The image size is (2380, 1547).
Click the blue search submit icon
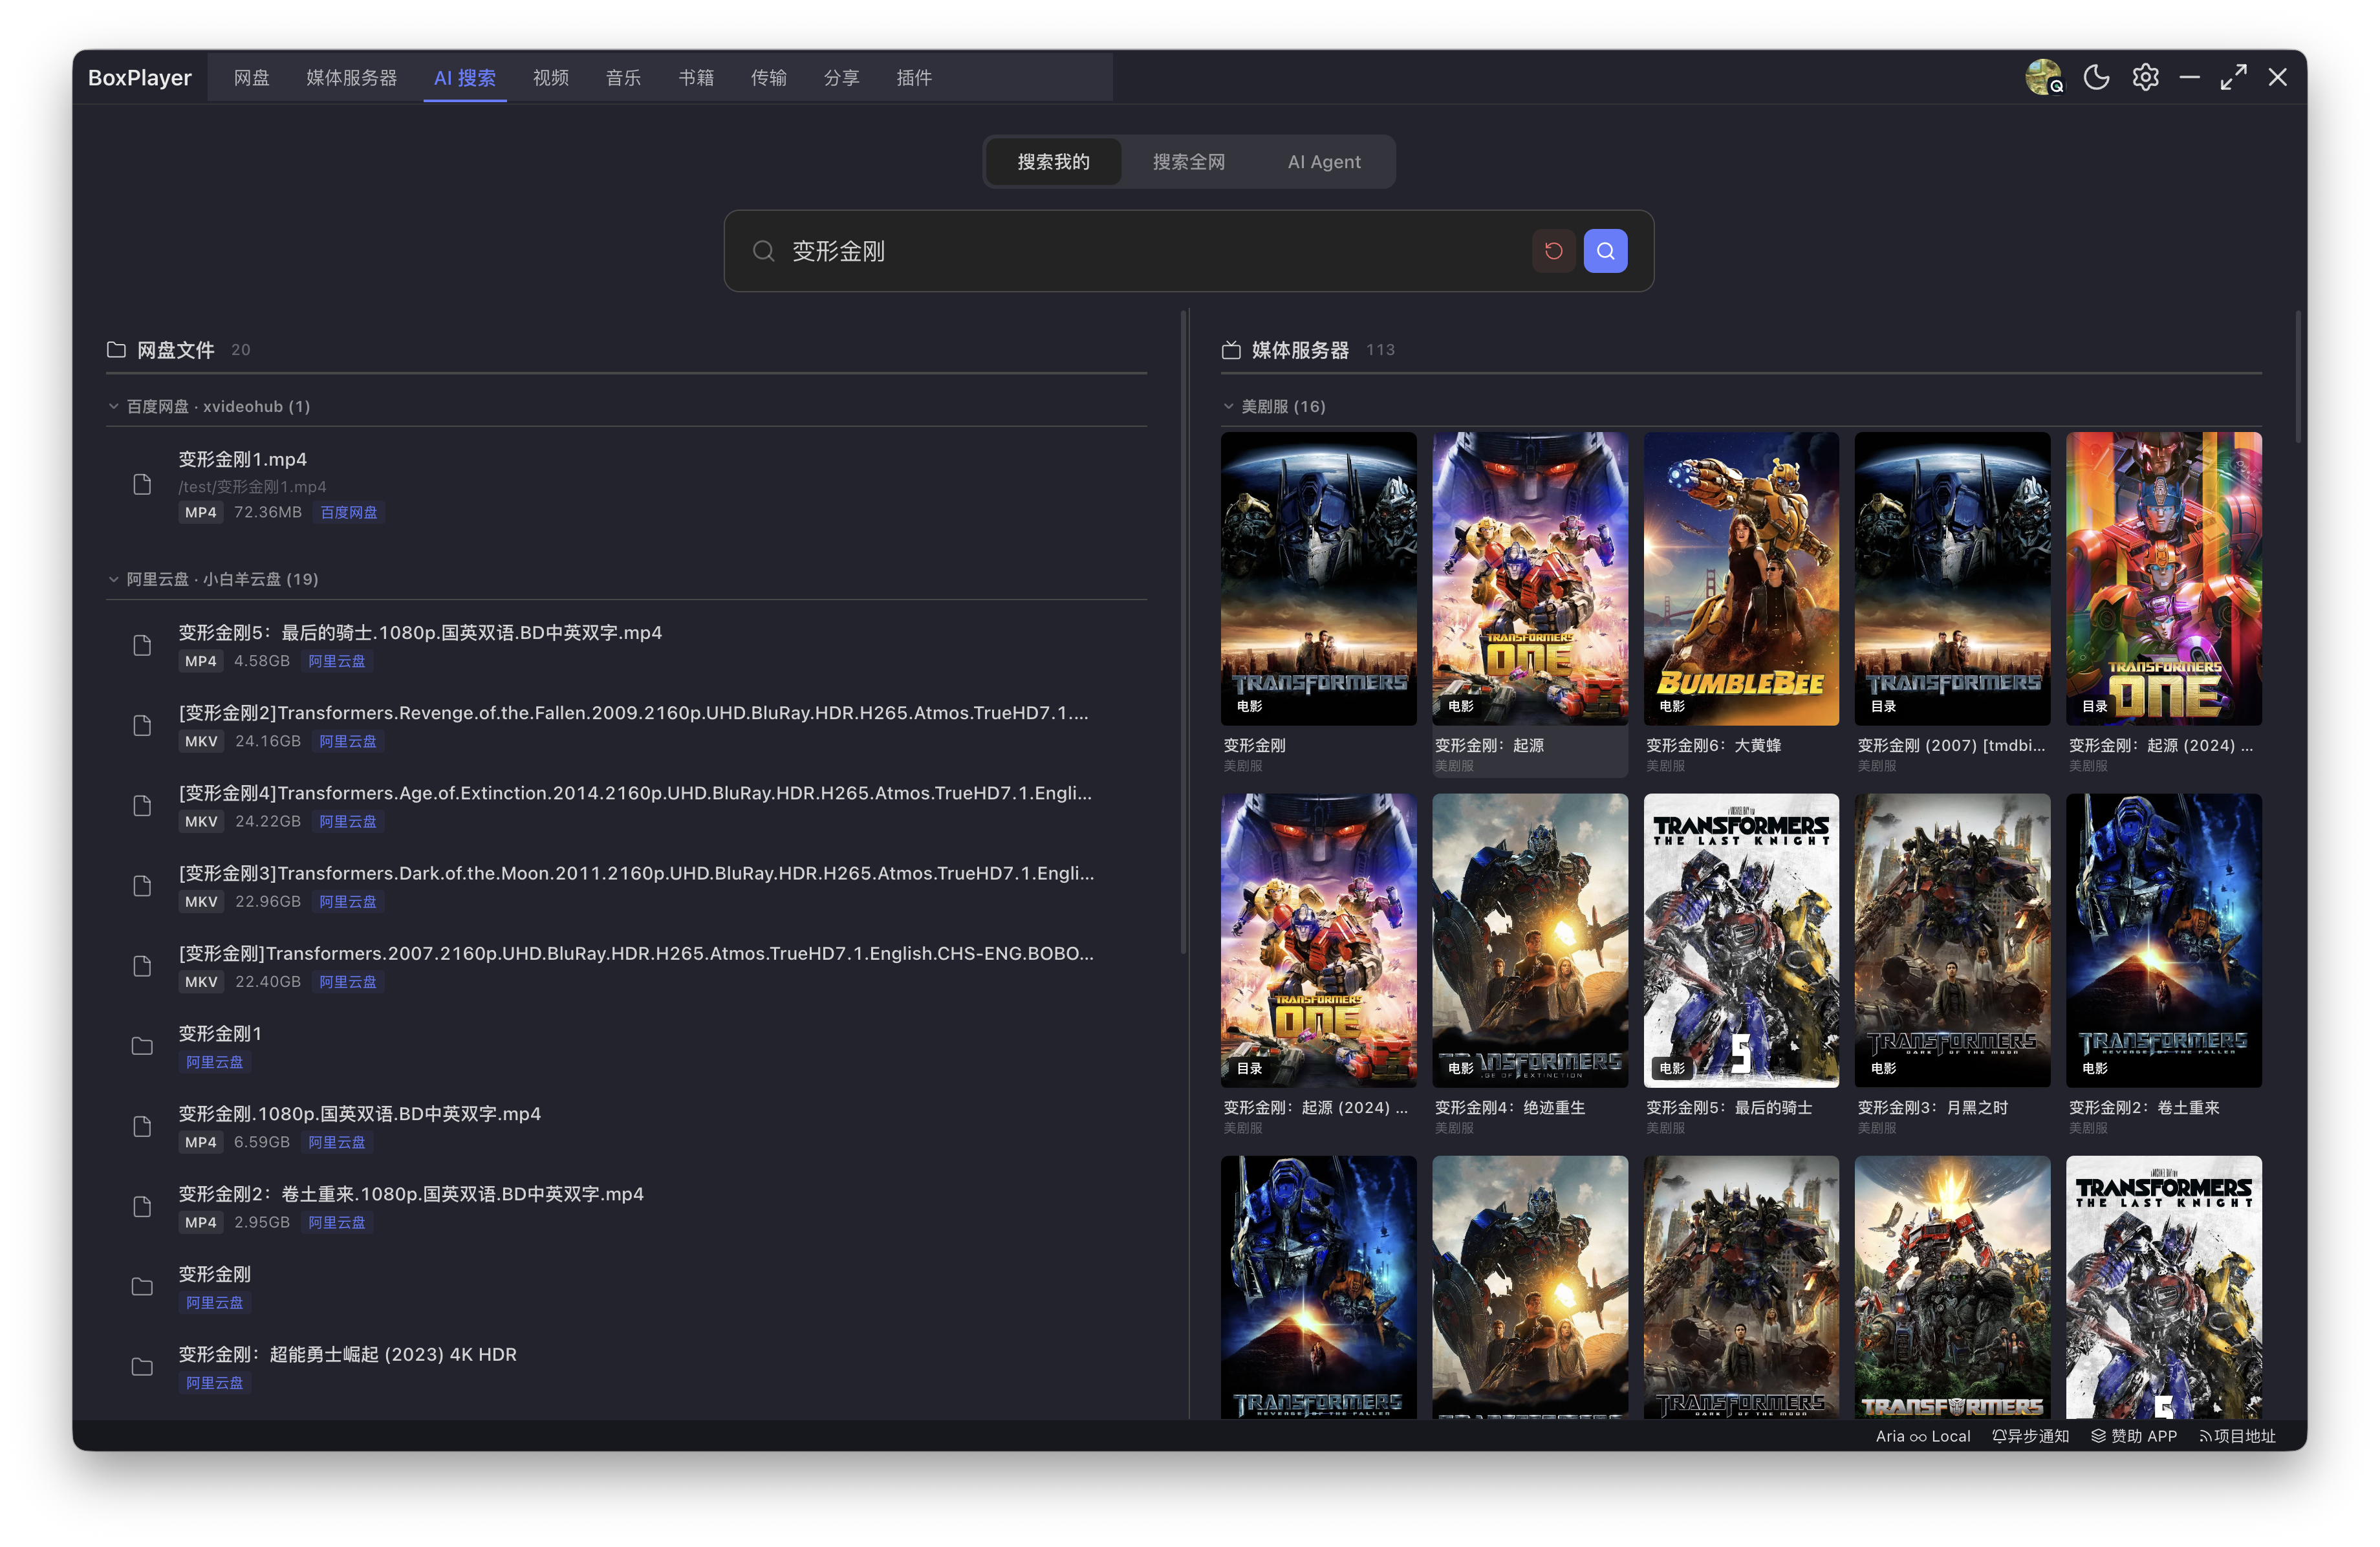[x=1605, y=251]
